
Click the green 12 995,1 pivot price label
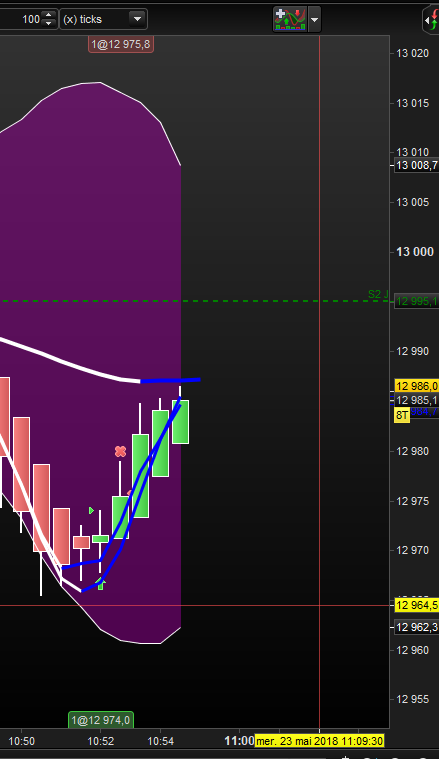tap(417, 302)
